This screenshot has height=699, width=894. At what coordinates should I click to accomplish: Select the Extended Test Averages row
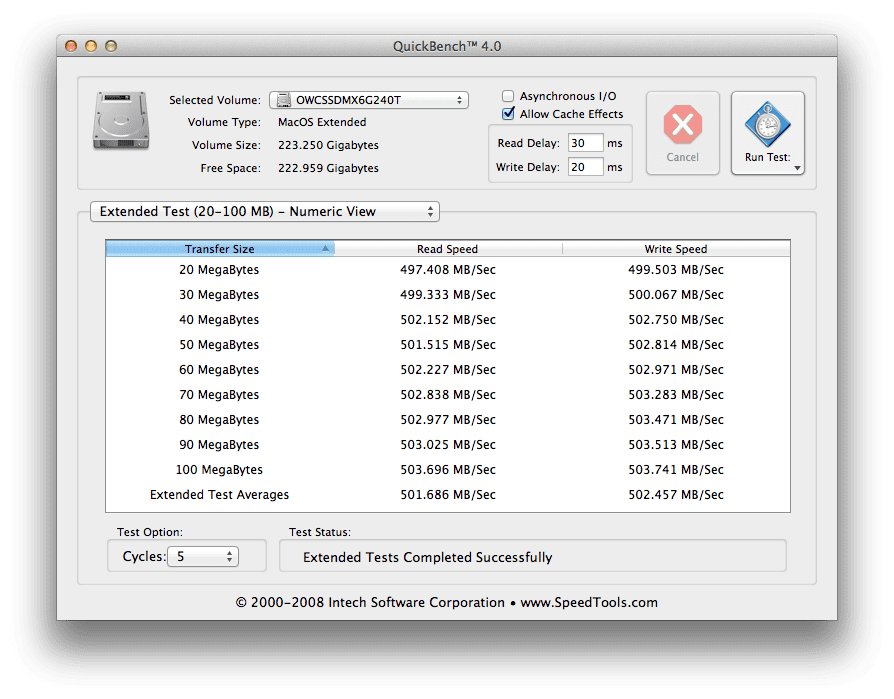[x=447, y=495]
